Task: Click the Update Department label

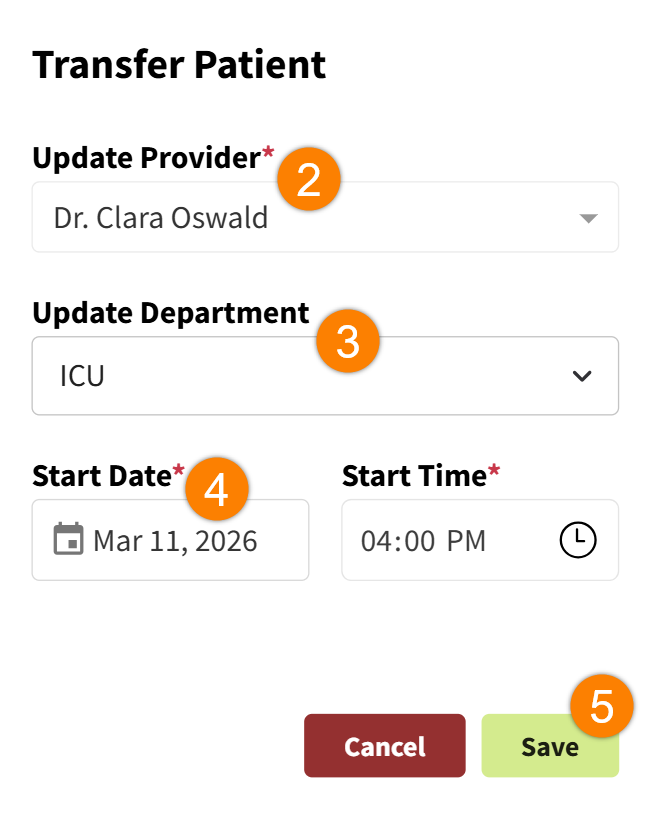Action: pyautogui.click(x=171, y=313)
